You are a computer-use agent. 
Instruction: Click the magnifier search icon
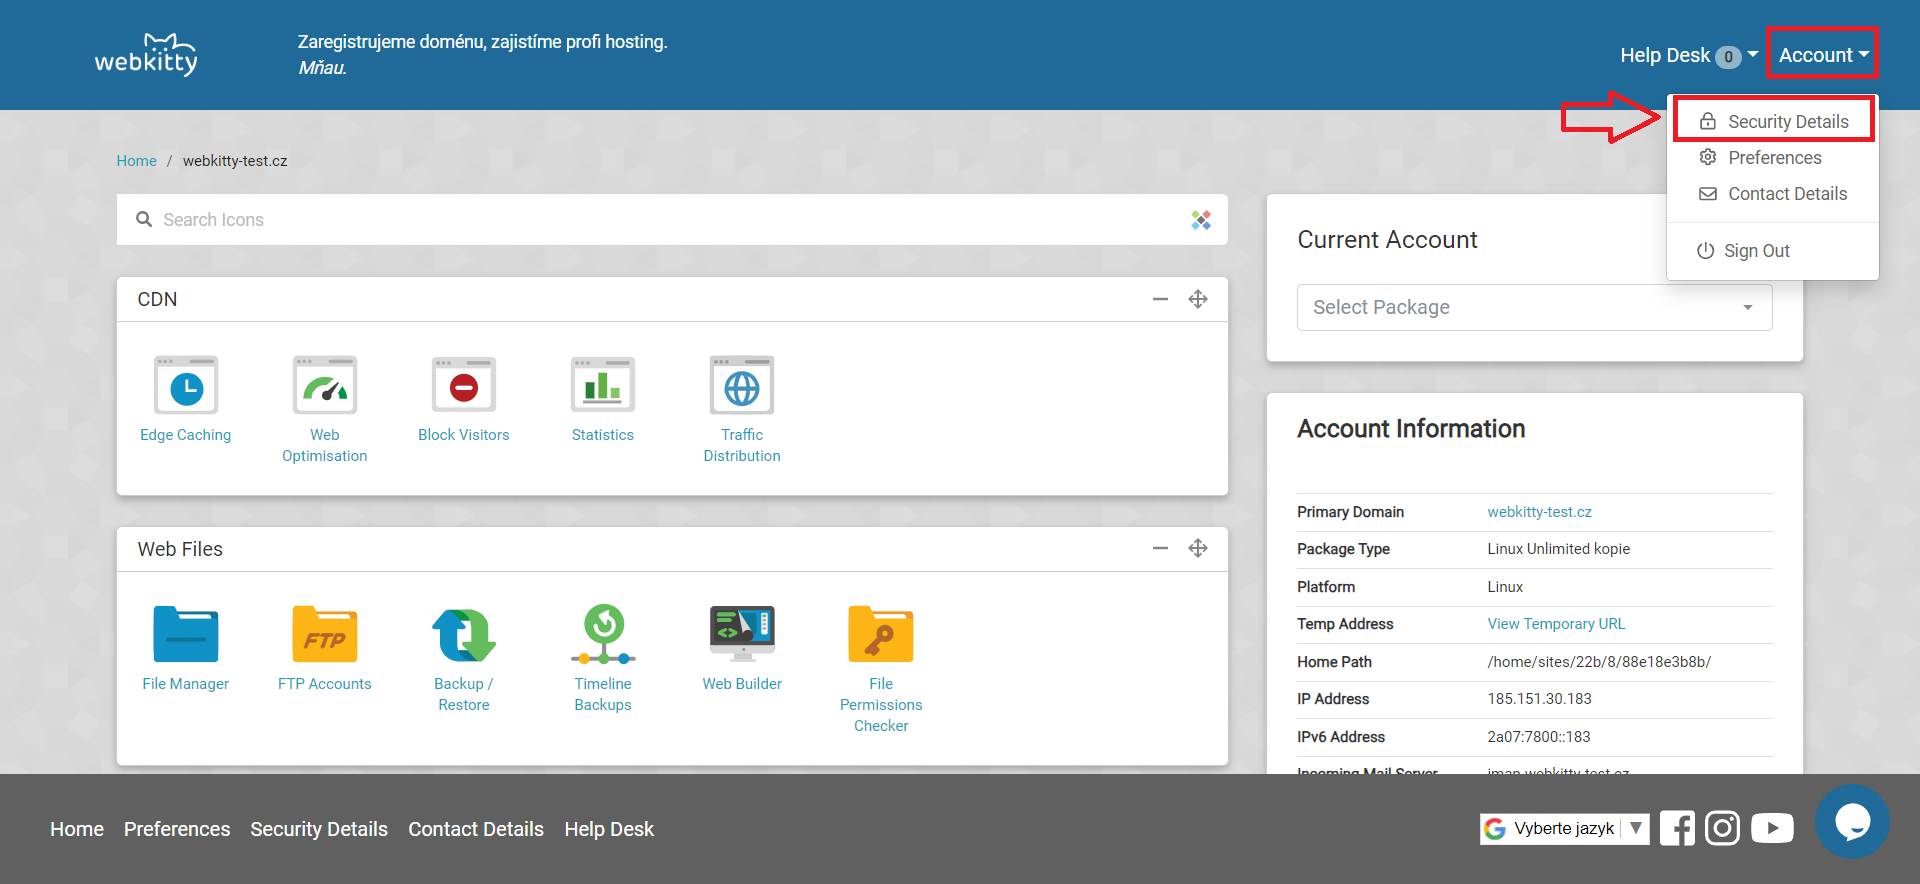pyautogui.click(x=144, y=219)
